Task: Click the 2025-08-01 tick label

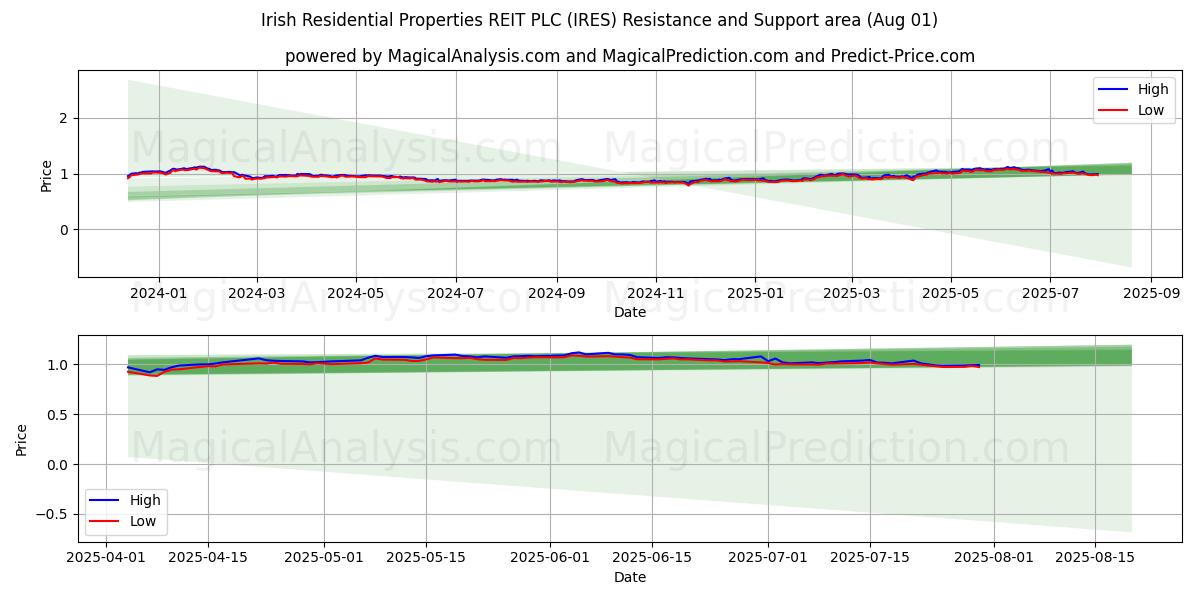Action: coord(994,558)
